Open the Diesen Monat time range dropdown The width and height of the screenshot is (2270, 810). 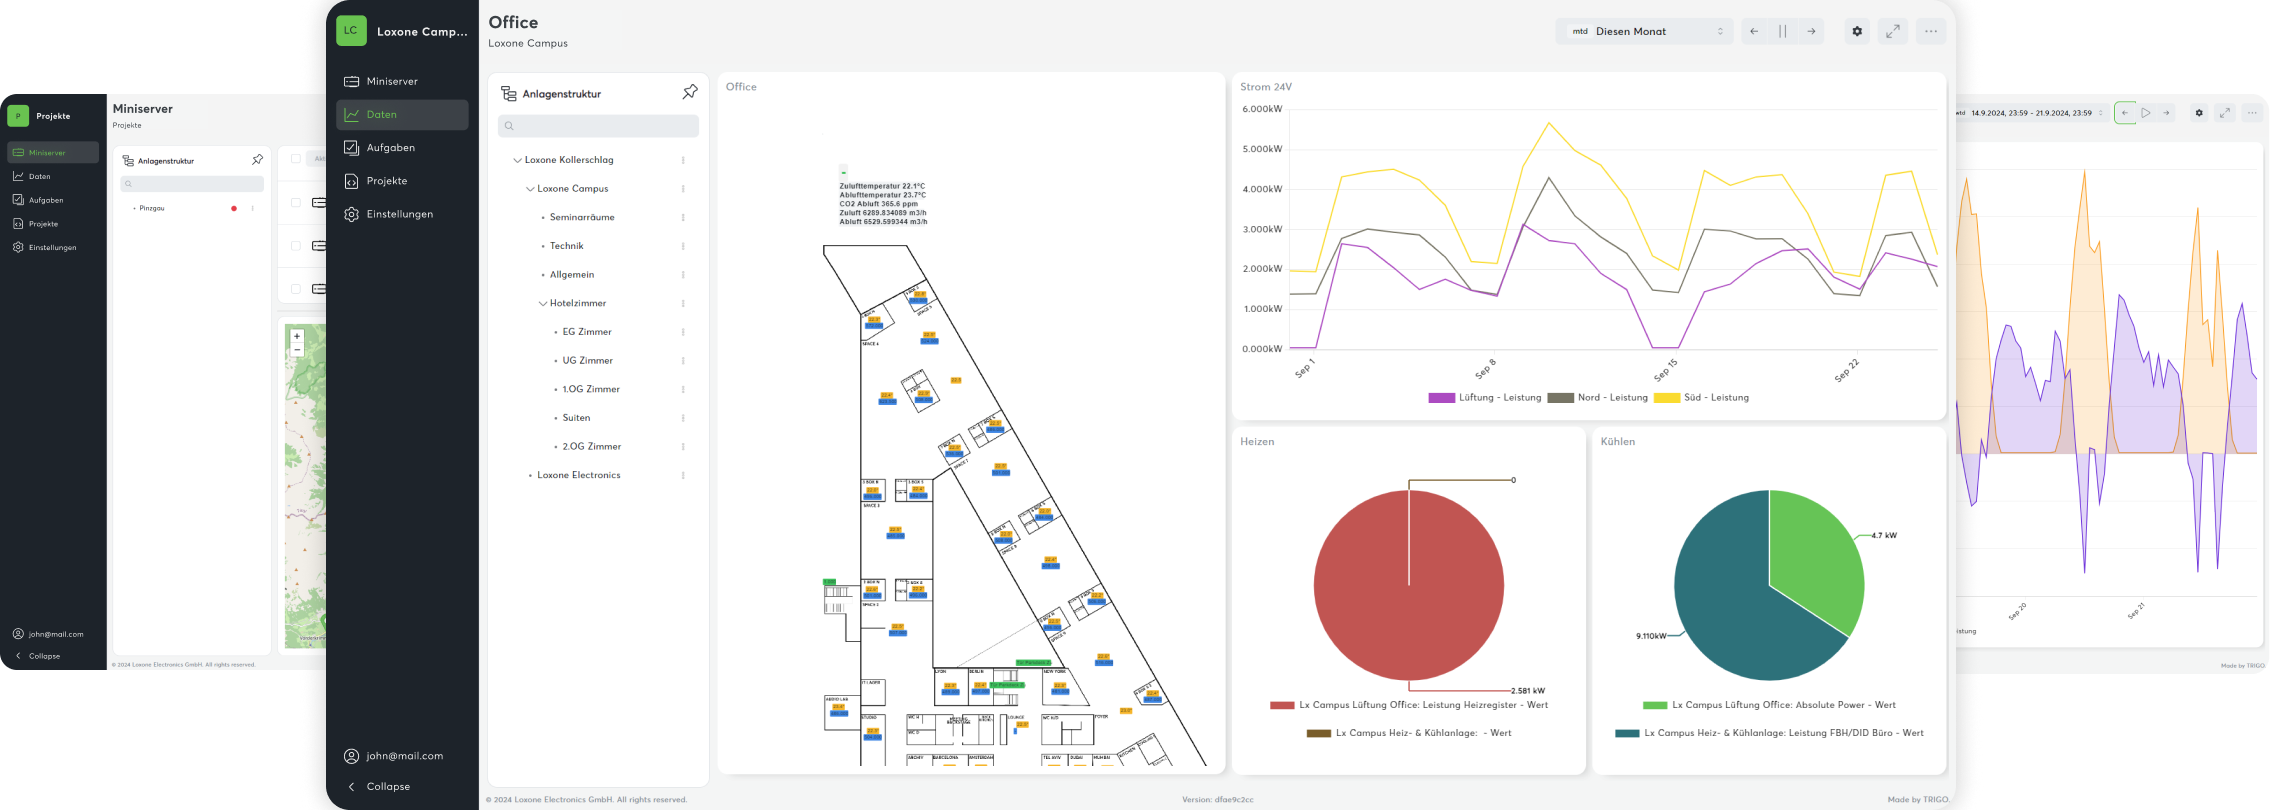1644,31
